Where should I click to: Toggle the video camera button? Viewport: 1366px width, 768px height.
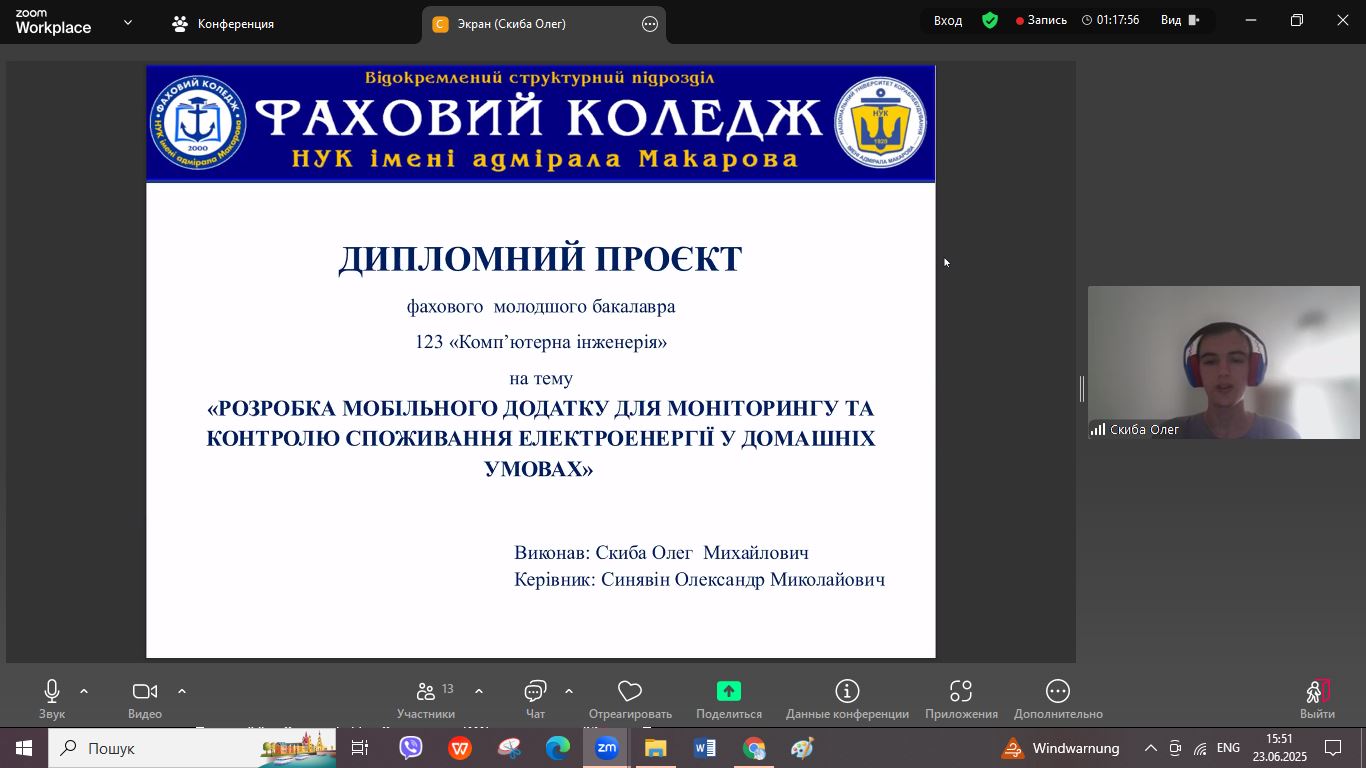pyautogui.click(x=145, y=691)
